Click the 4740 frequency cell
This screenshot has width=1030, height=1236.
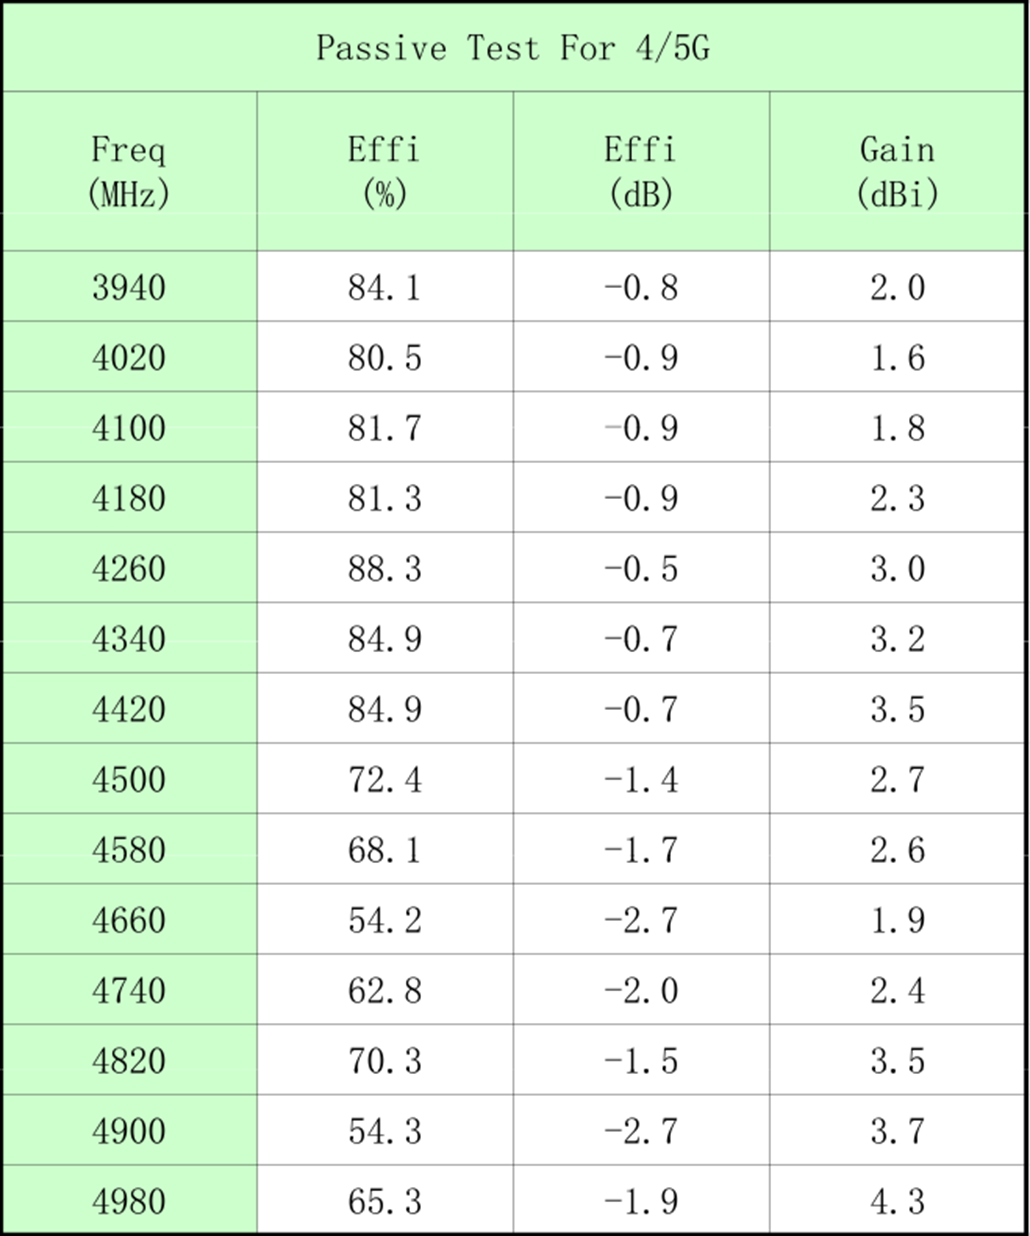129,989
